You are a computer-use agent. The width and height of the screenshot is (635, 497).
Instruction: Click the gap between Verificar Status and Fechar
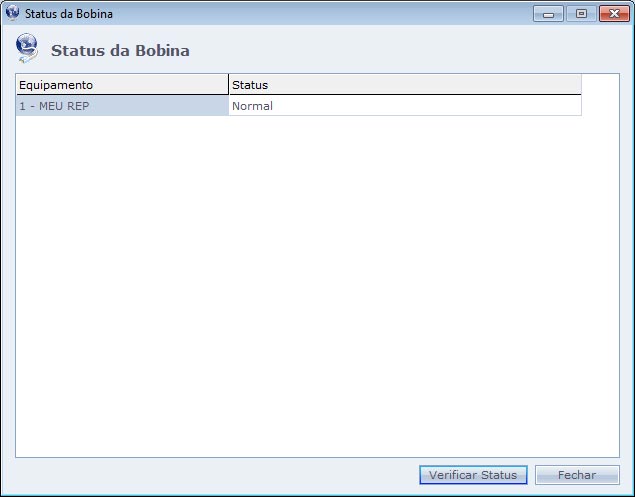pos(531,475)
